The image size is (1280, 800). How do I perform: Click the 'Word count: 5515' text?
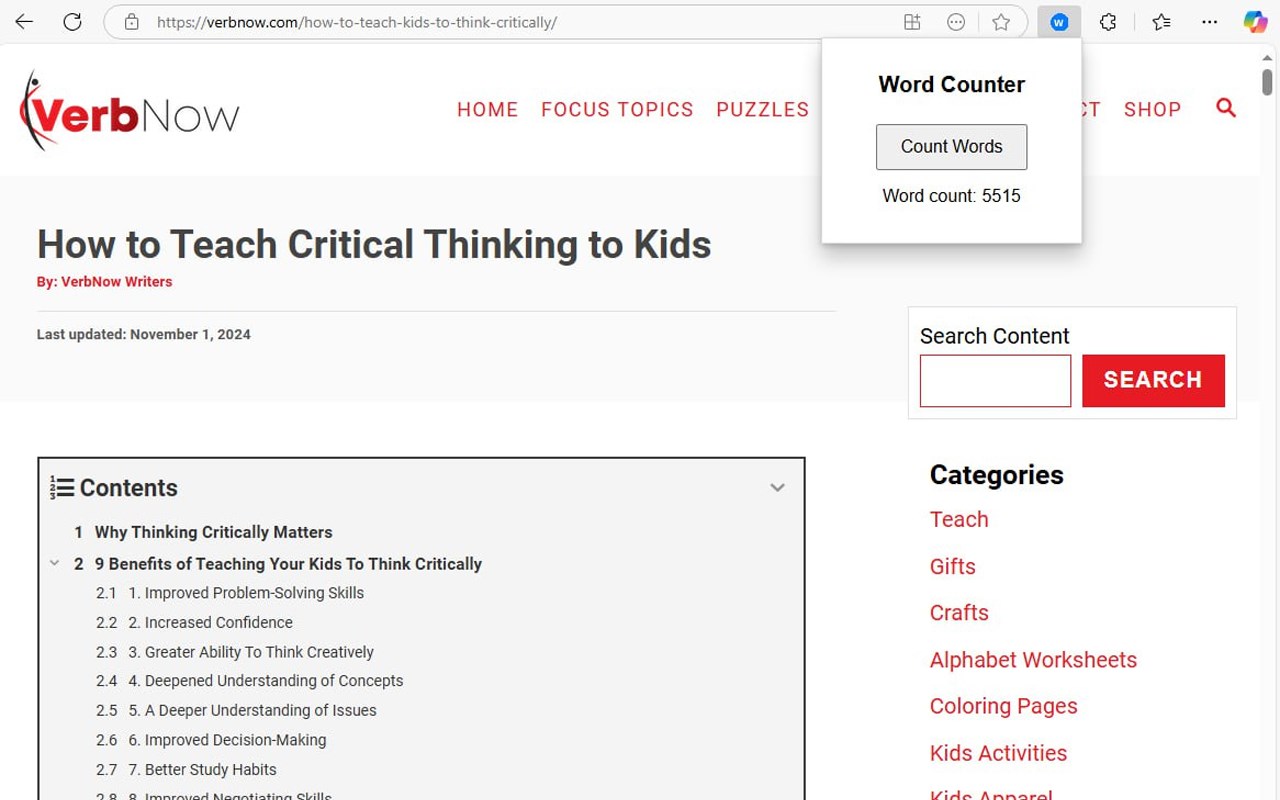(x=952, y=196)
